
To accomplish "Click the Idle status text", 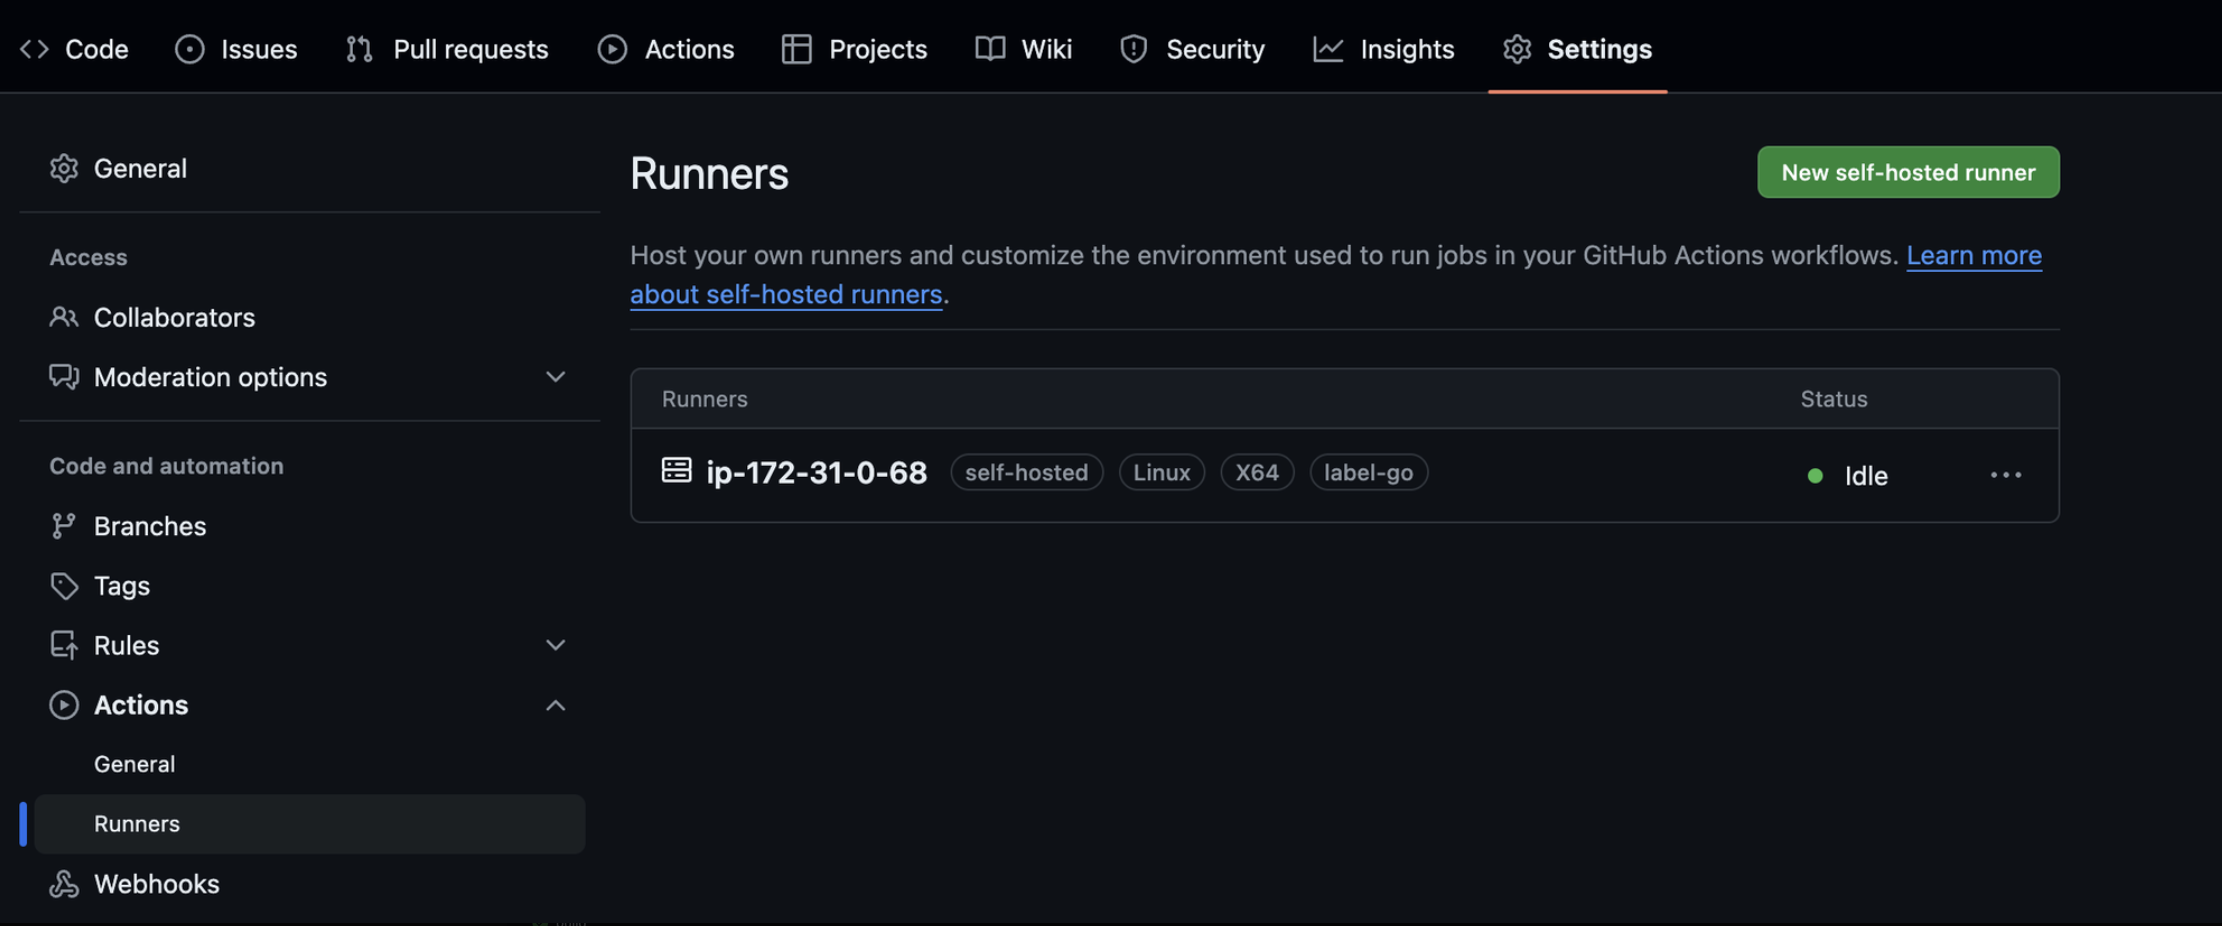I will point(1866,476).
